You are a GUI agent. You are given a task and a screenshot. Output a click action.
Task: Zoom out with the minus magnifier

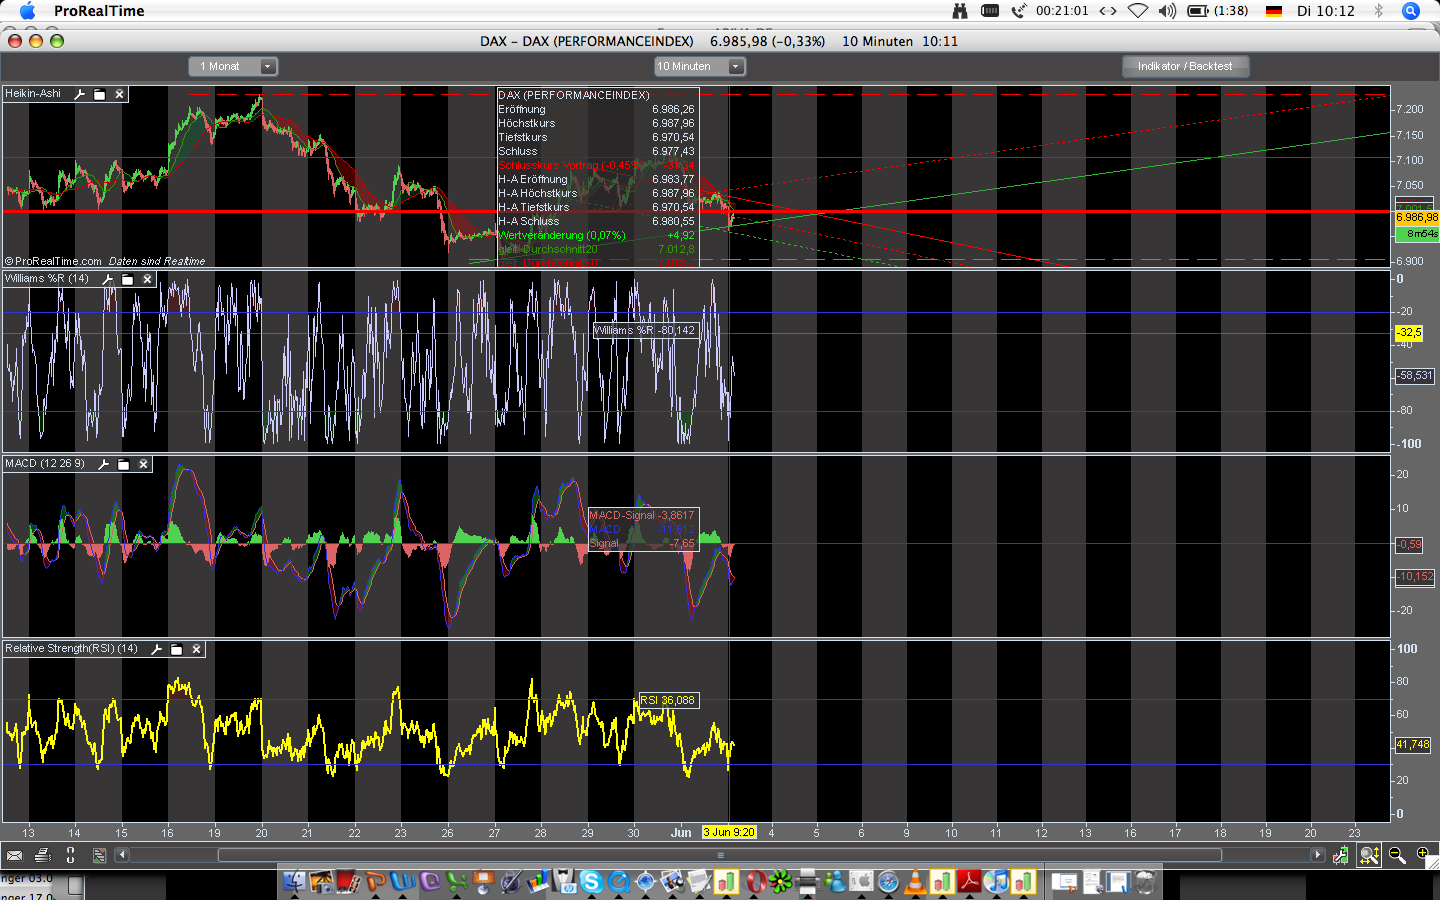click(x=1397, y=855)
